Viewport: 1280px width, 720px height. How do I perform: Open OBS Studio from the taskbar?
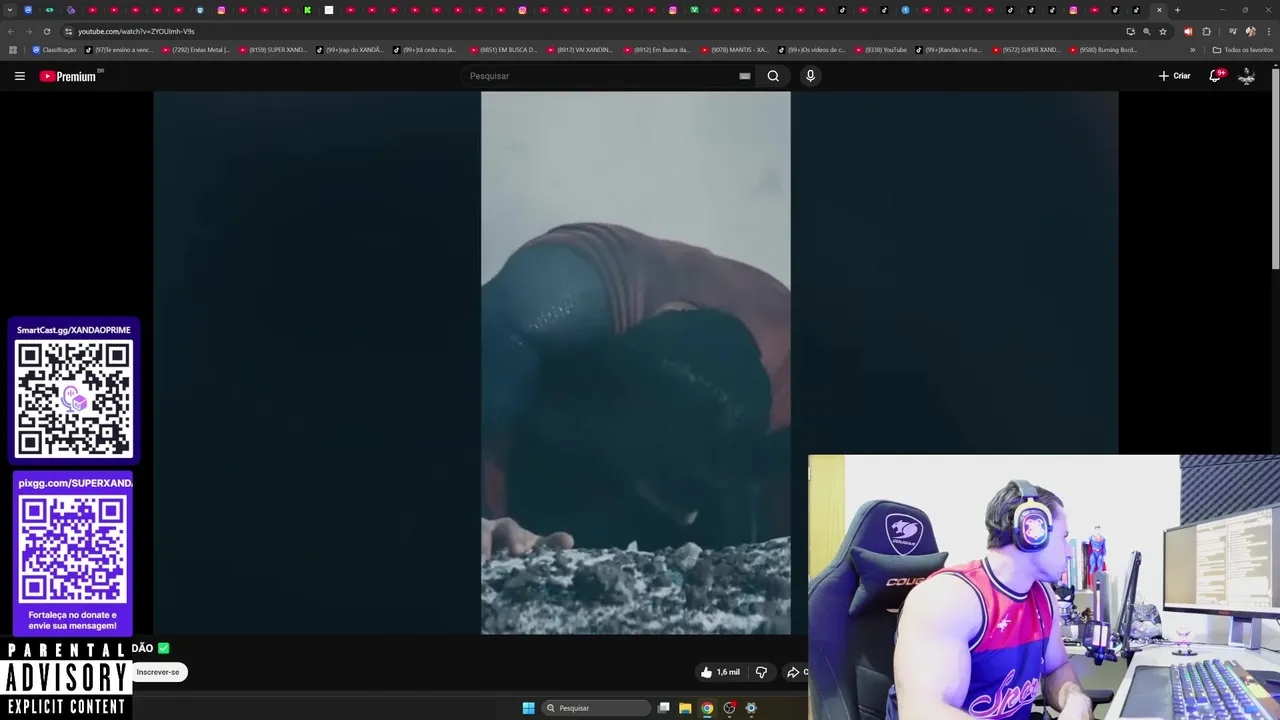pyautogui.click(x=729, y=708)
